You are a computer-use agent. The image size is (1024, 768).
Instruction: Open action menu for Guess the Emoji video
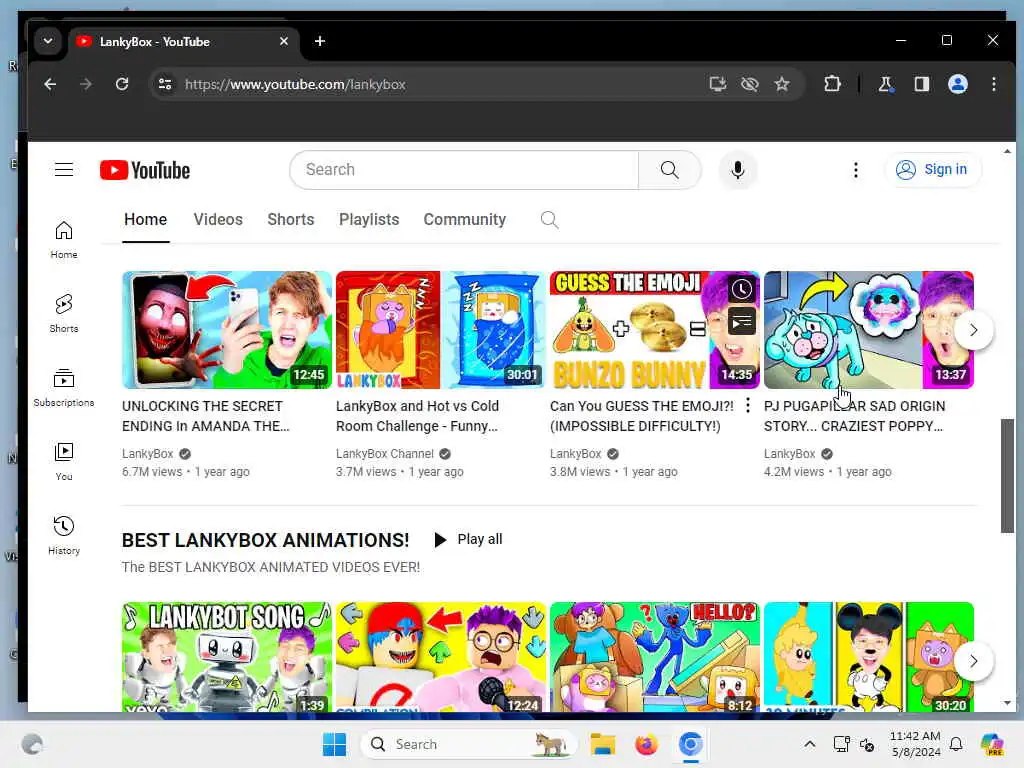pos(747,406)
